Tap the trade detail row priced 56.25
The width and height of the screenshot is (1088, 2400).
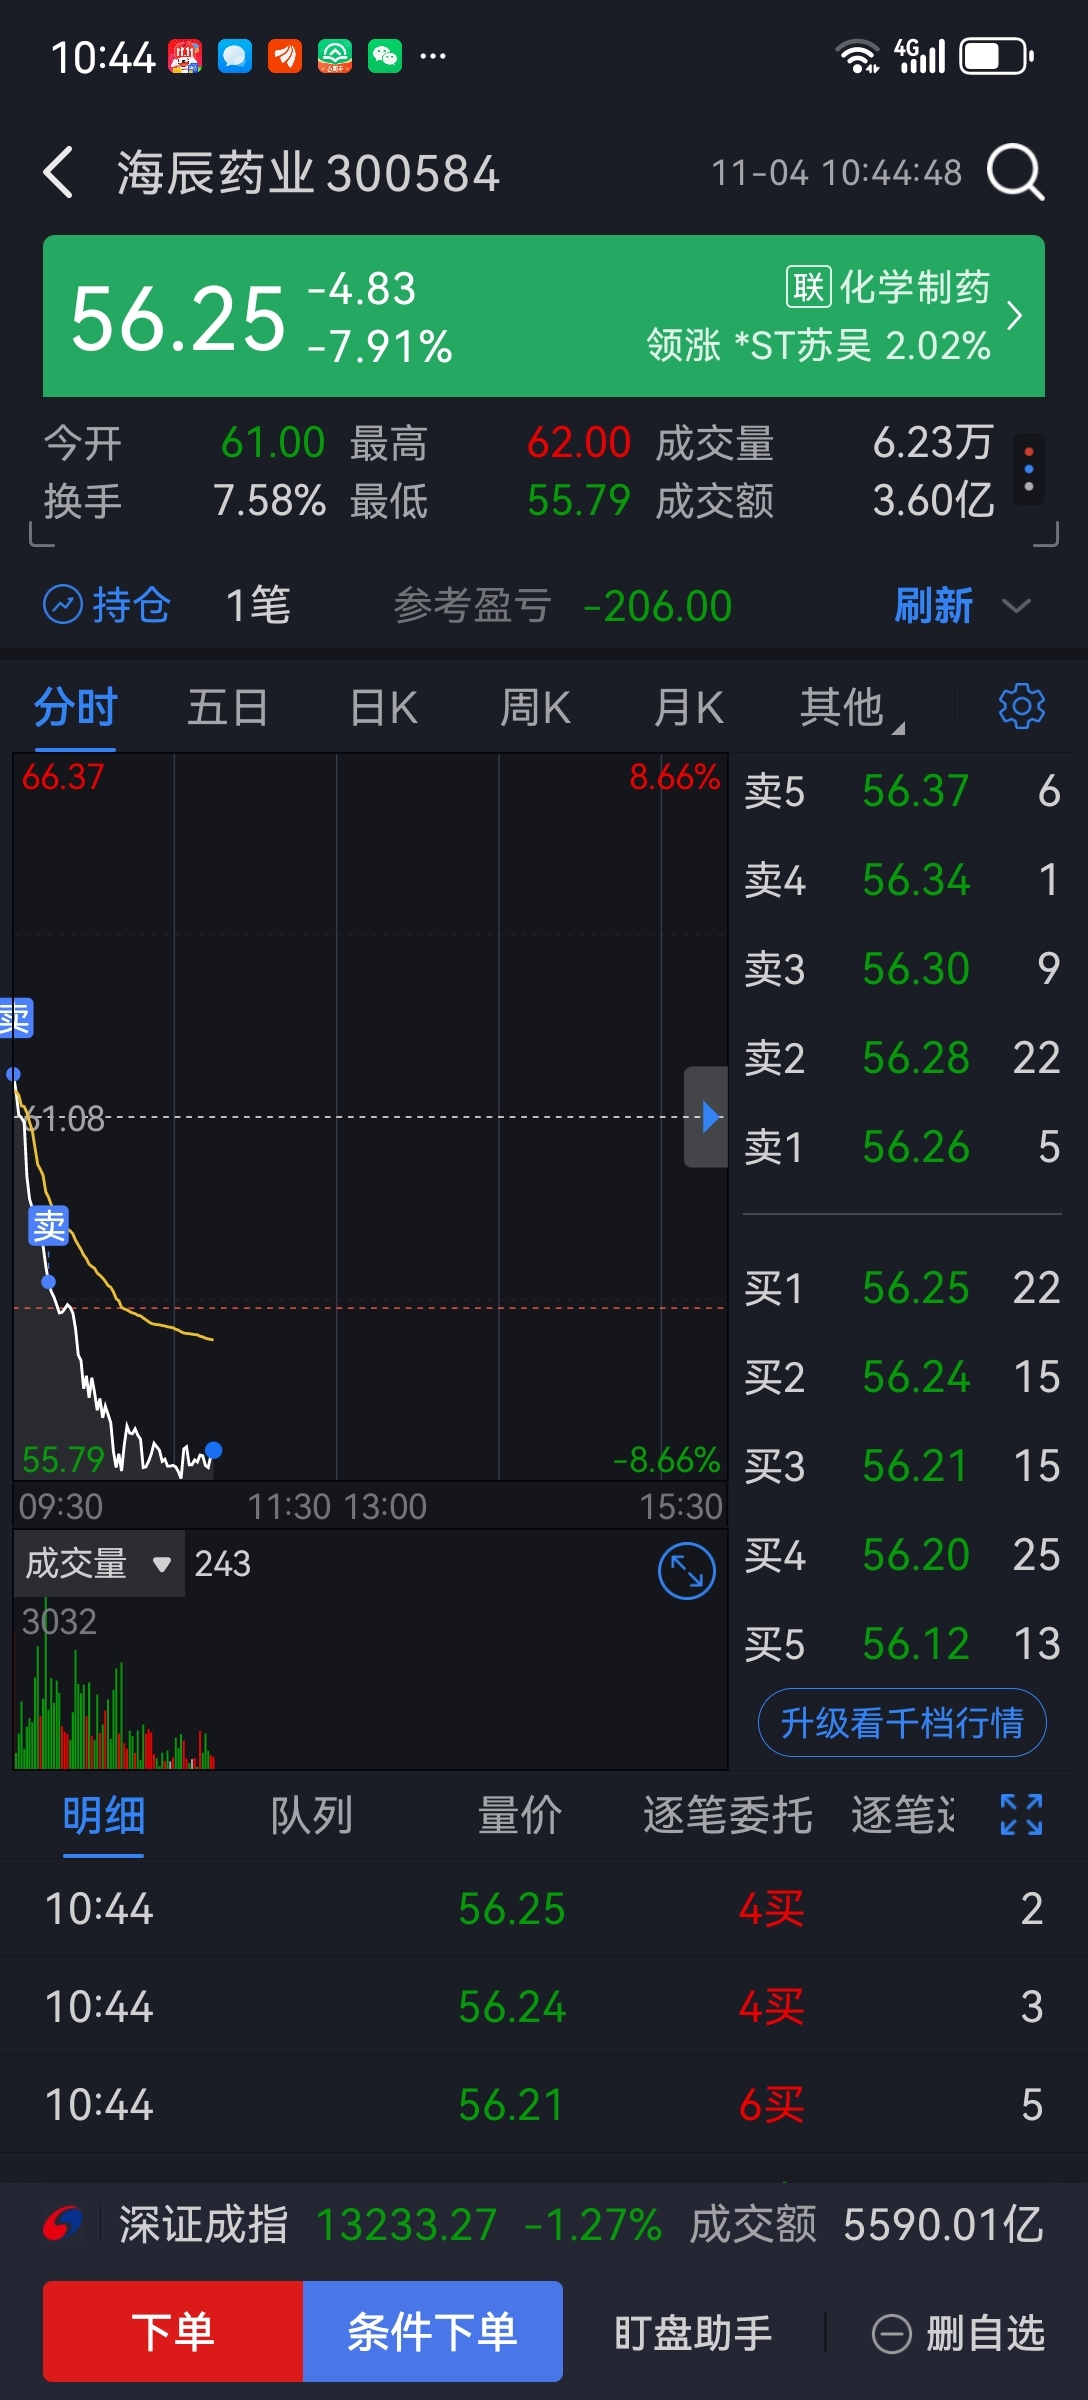[x=544, y=1908]
